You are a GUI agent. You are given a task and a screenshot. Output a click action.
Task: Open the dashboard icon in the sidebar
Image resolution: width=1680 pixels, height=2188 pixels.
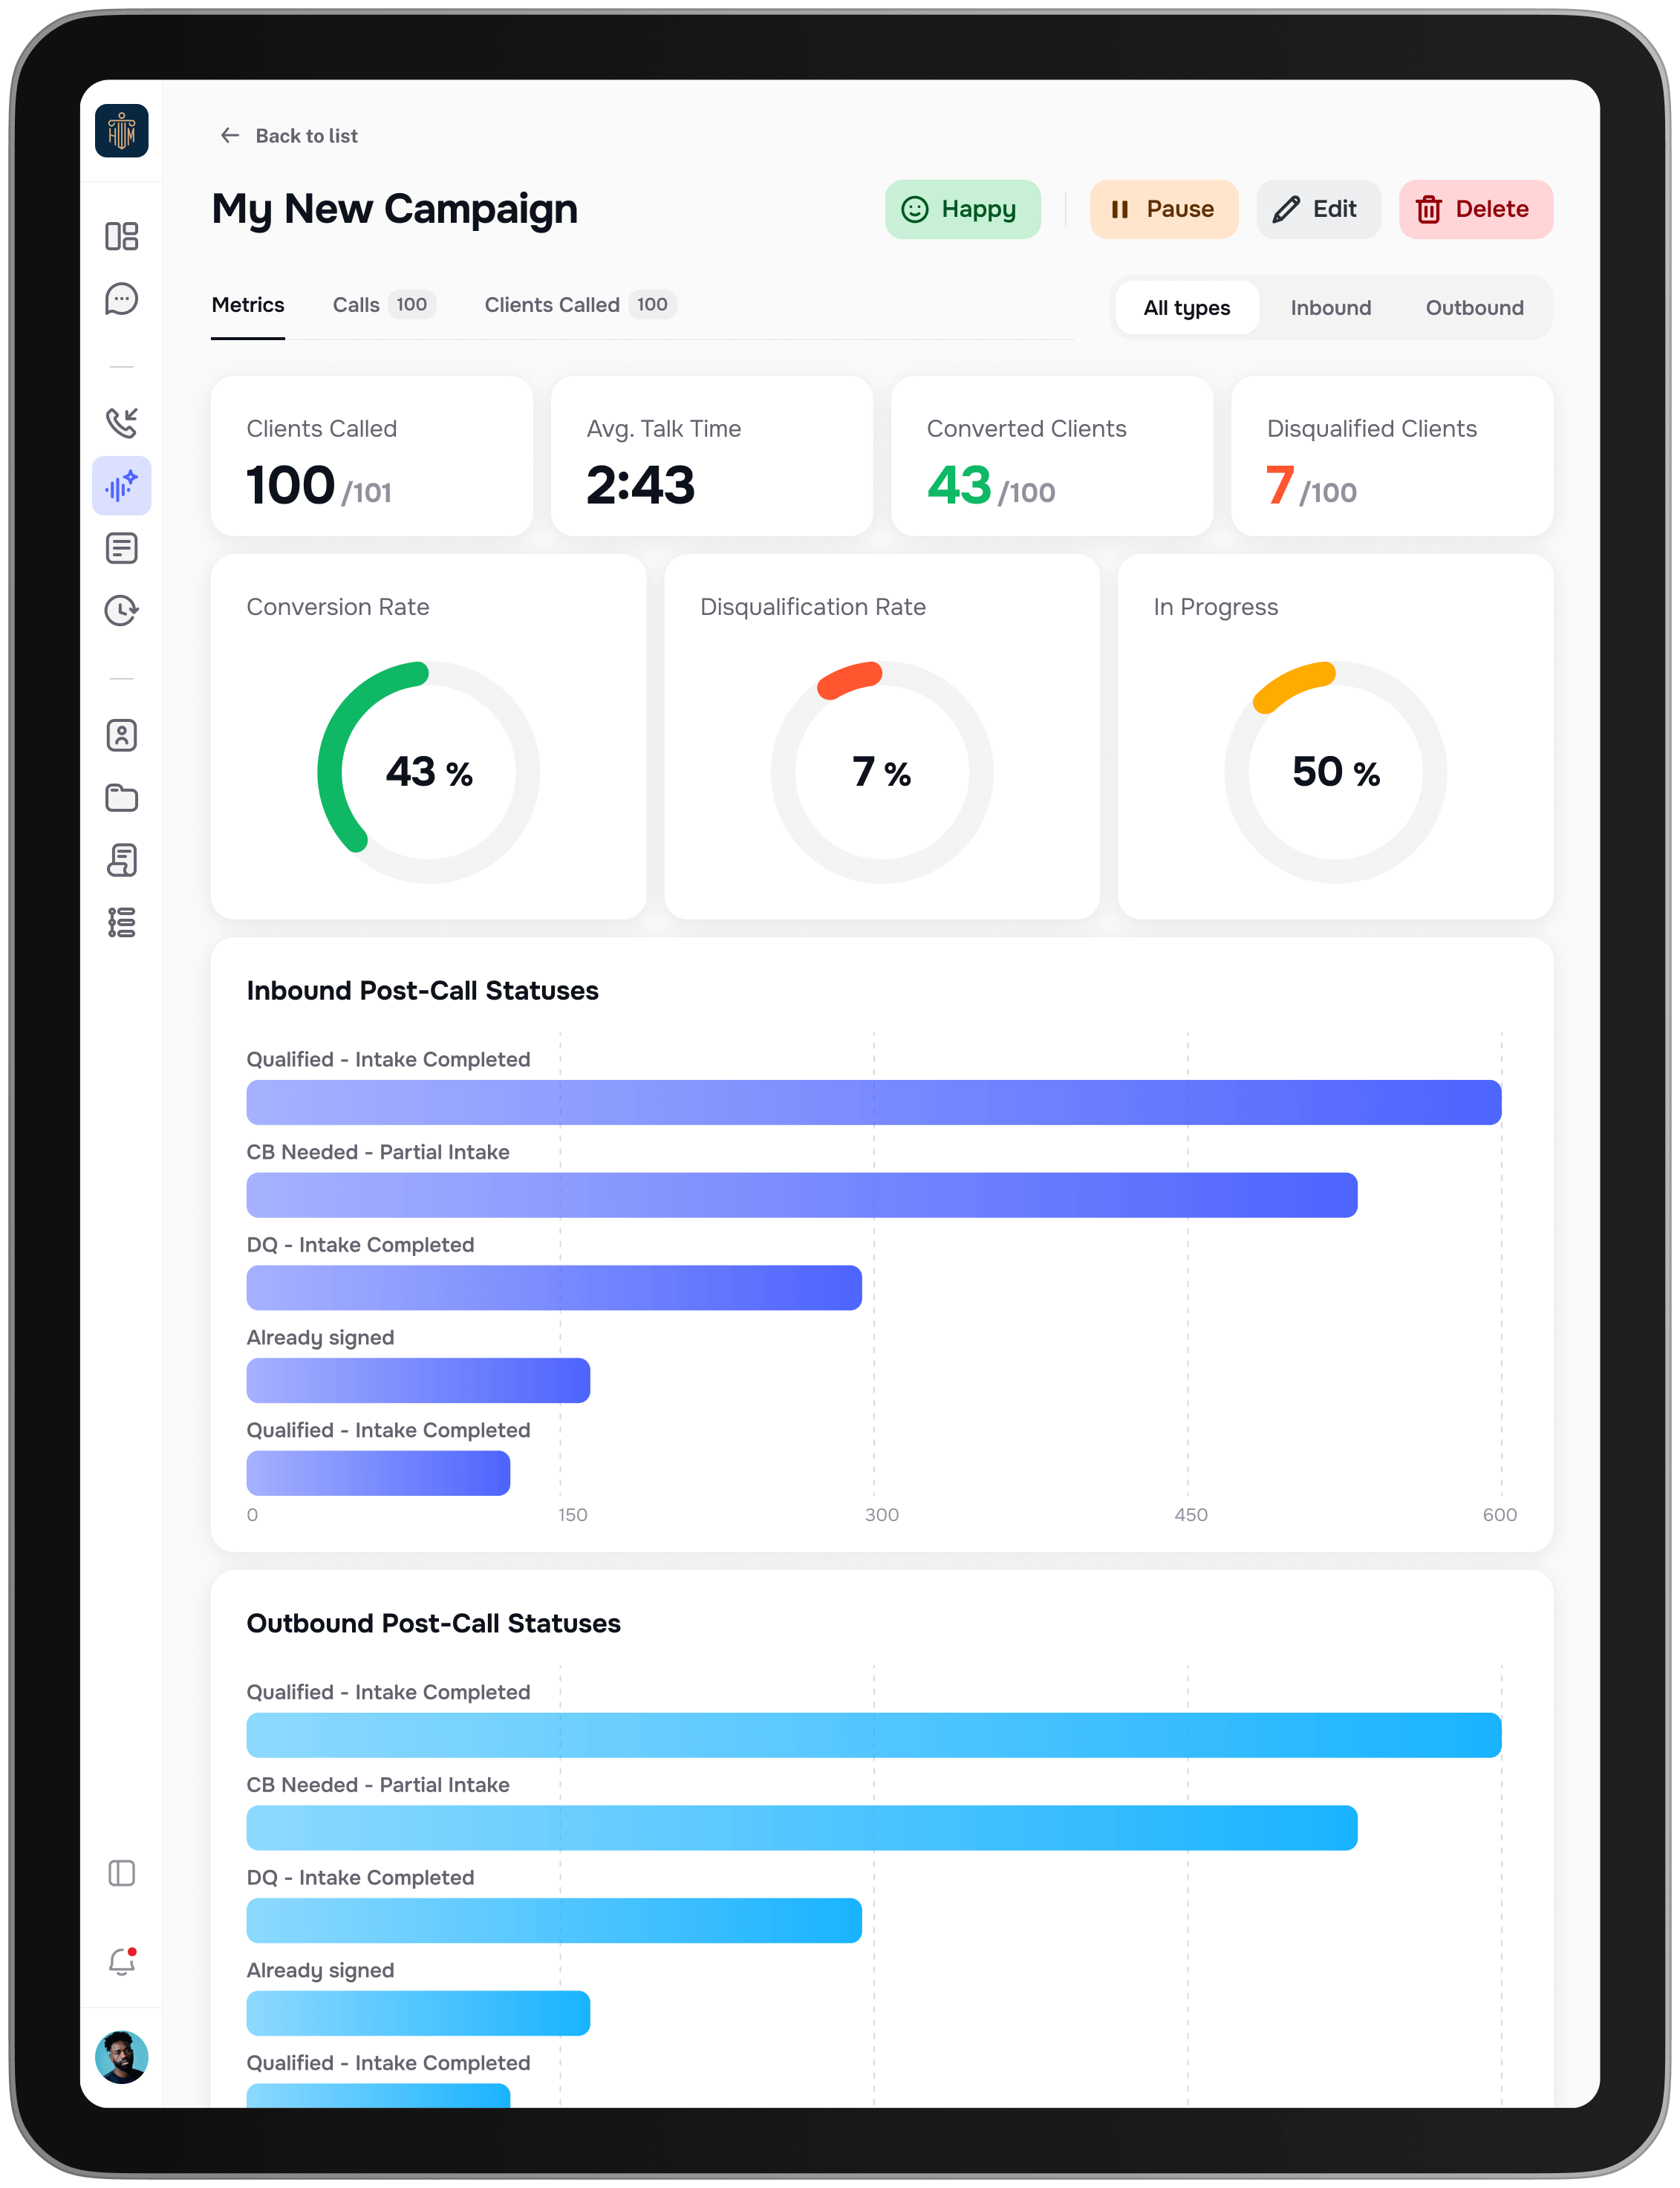click(122, 237)
